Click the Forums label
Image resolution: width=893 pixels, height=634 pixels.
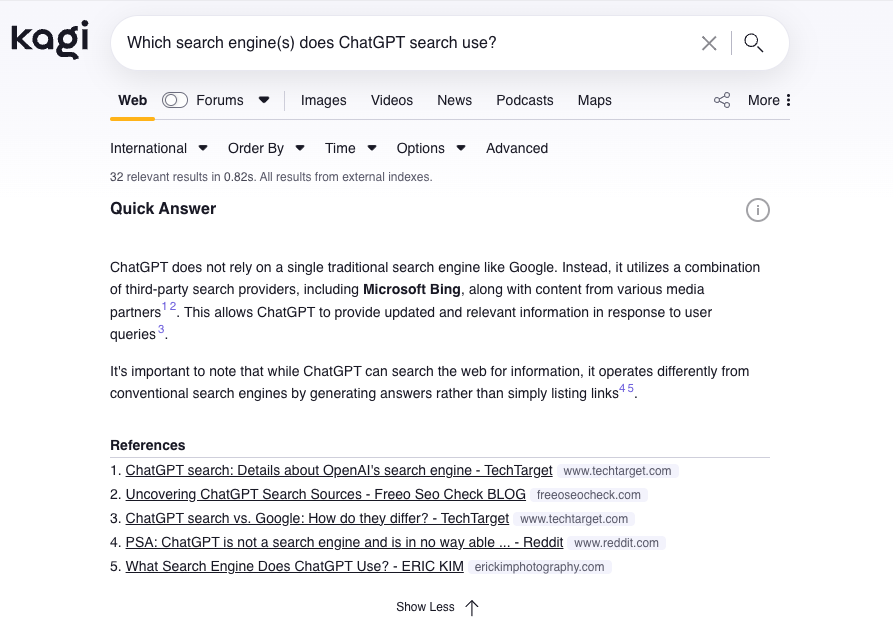pos(220,100)
